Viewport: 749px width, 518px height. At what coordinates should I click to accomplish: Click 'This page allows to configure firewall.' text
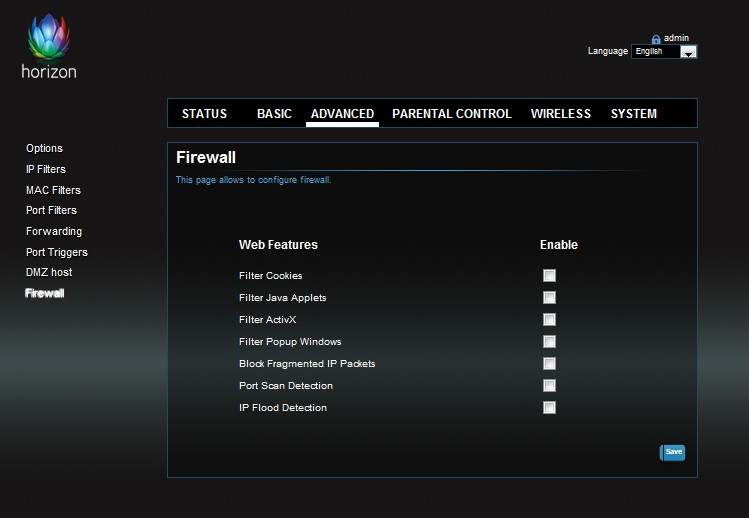tap(253, 180)
